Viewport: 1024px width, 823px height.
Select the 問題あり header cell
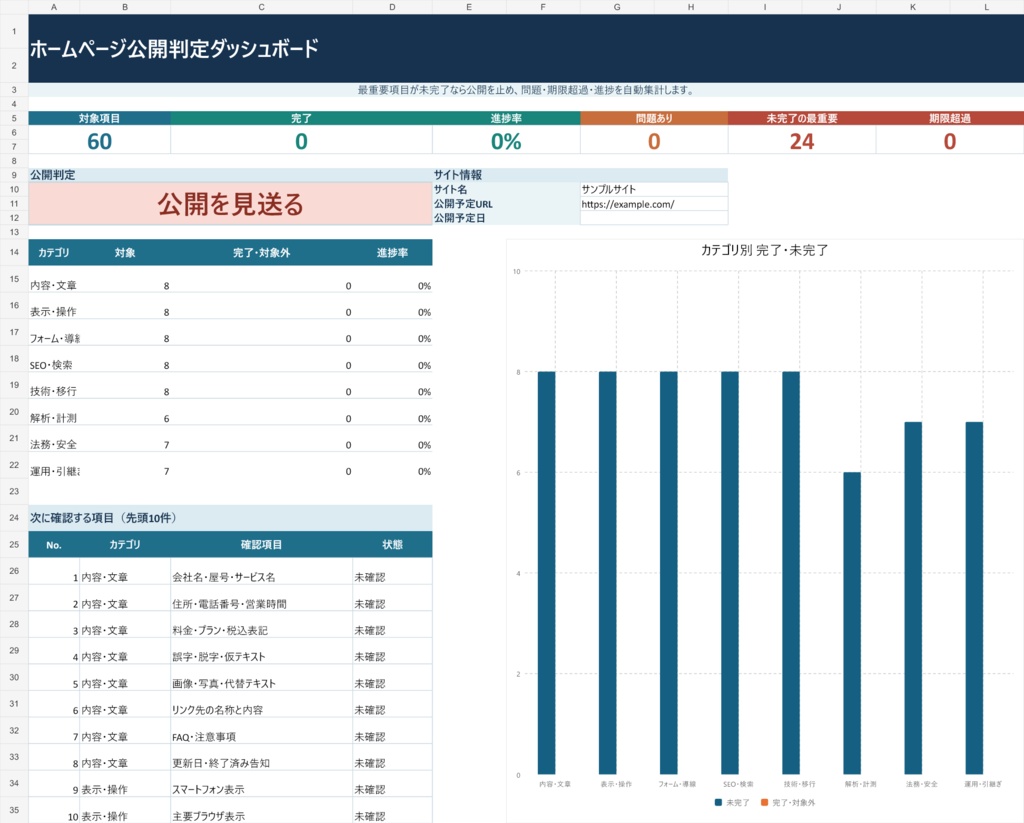(x=654, y=118)
